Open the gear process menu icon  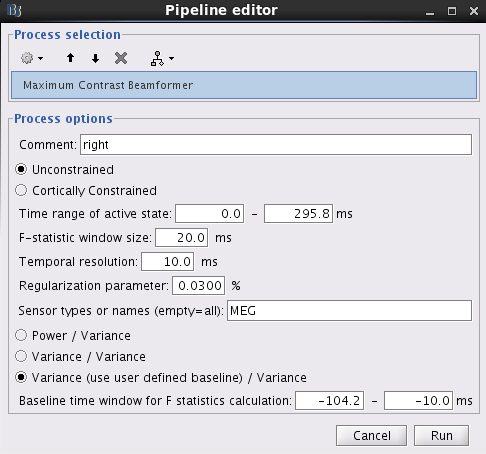click(x=27, y=58)
